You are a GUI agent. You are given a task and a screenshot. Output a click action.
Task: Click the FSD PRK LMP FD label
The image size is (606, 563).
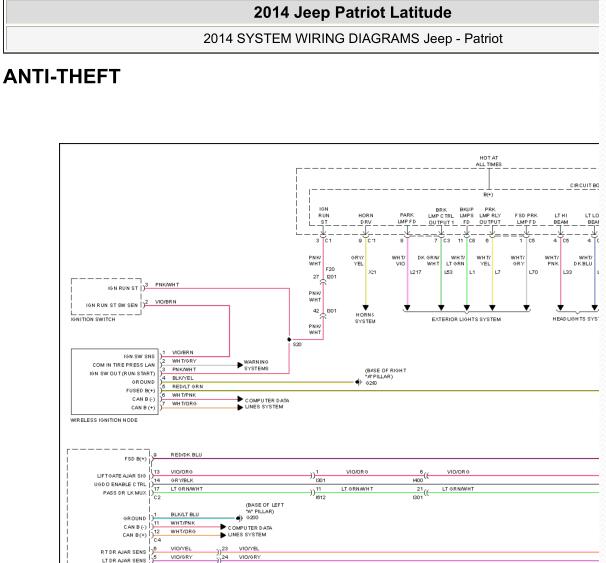(526, 219)
